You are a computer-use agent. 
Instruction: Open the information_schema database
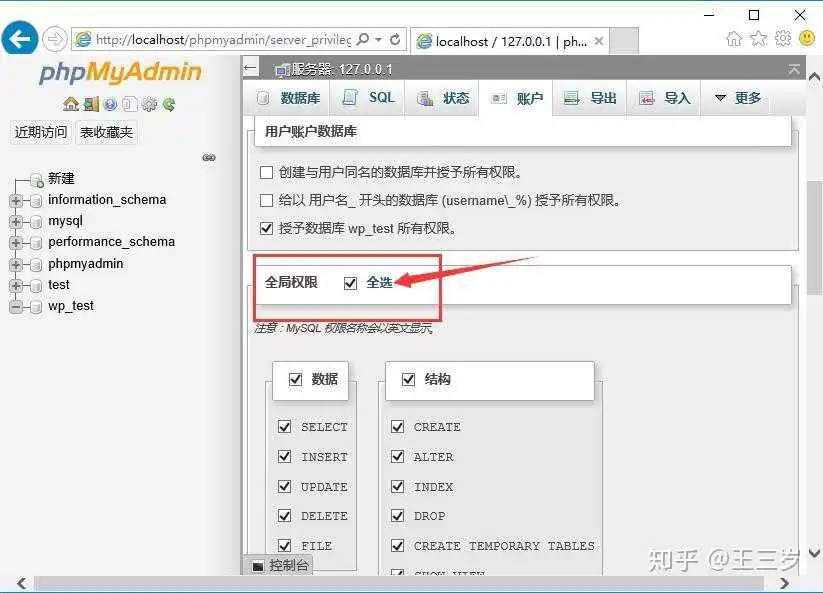click(x=107, y=200)
